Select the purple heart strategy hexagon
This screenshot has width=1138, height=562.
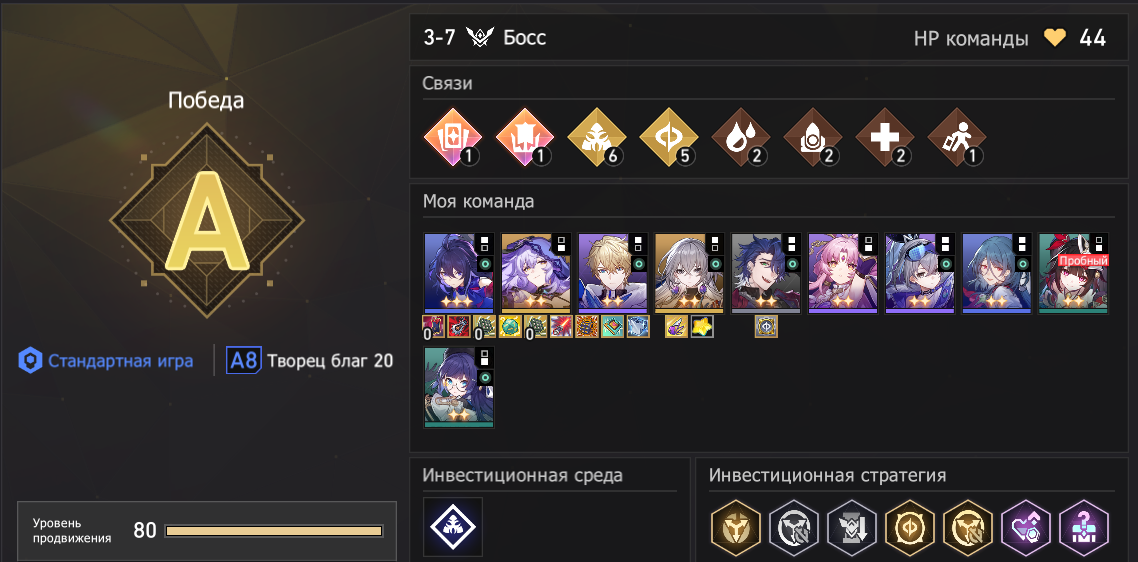click(x=1026, y=526)
